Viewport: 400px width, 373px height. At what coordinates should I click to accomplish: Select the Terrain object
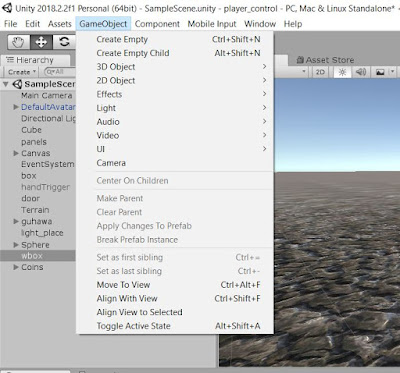[x=35, y=210]
